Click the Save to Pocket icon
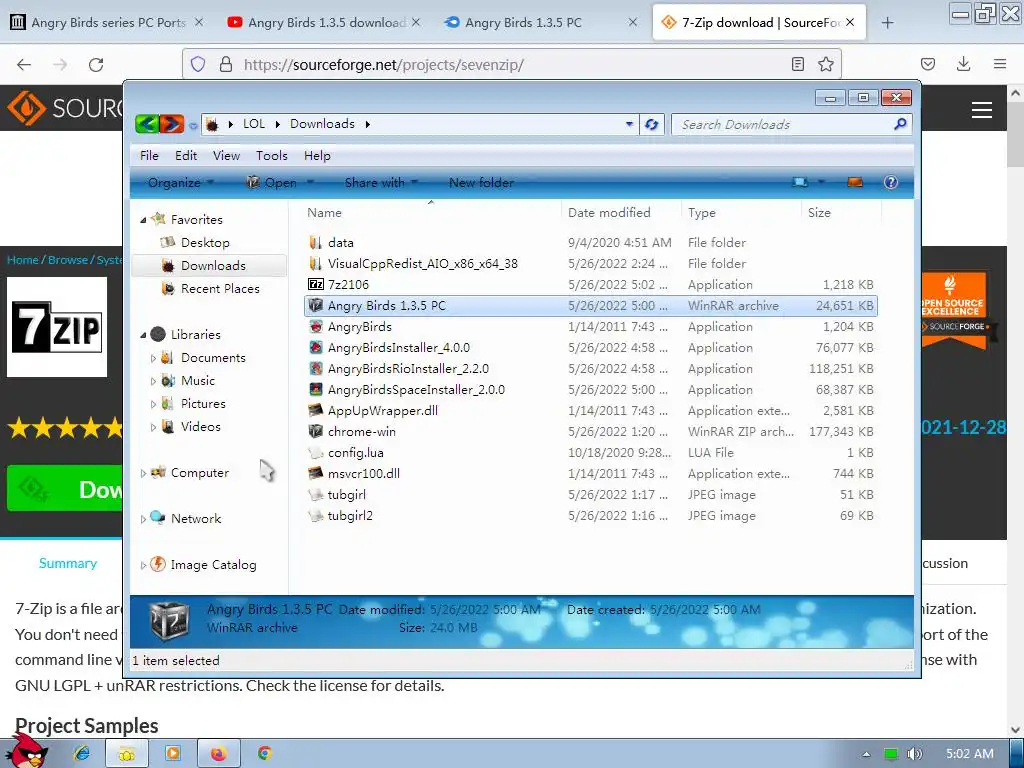Viewport: 1024px width, 768px height. click(x=927, y=64)
